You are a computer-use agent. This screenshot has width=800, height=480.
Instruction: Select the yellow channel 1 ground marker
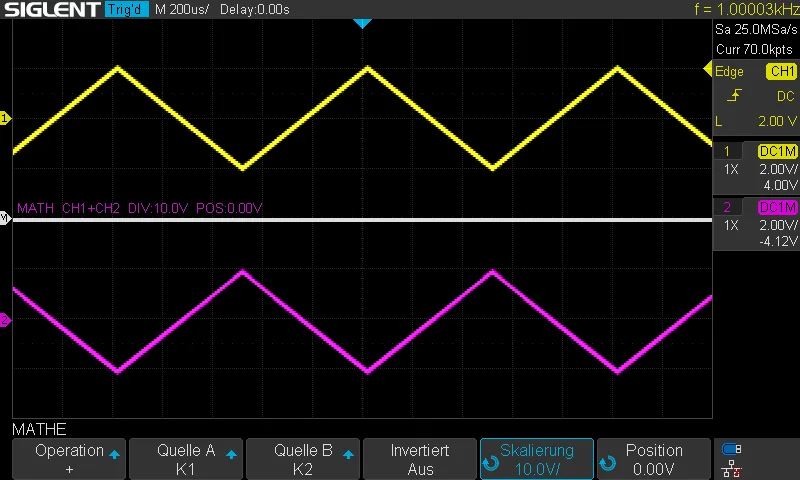click(5, 118)
